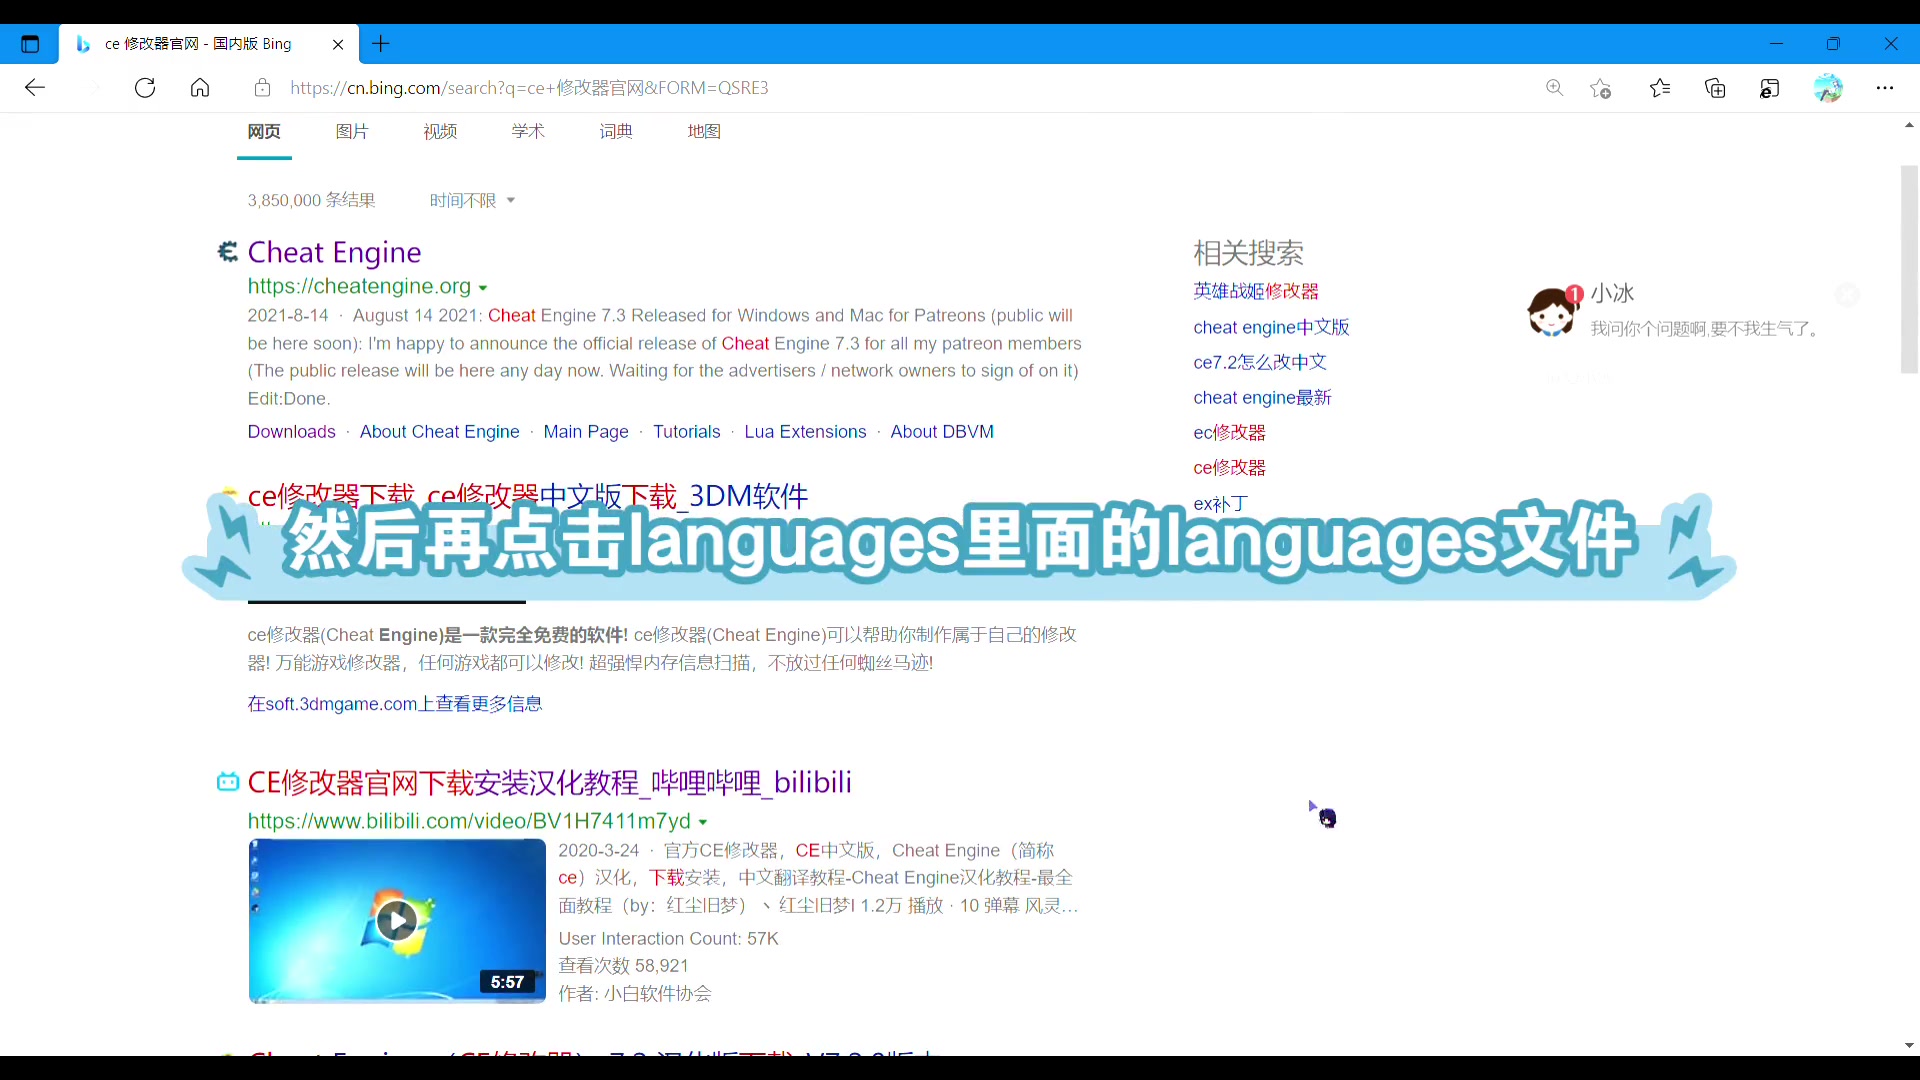Open related search ce7.2怎么改中文
Screen dimensions: 1920x1080
coord(1260,362)
